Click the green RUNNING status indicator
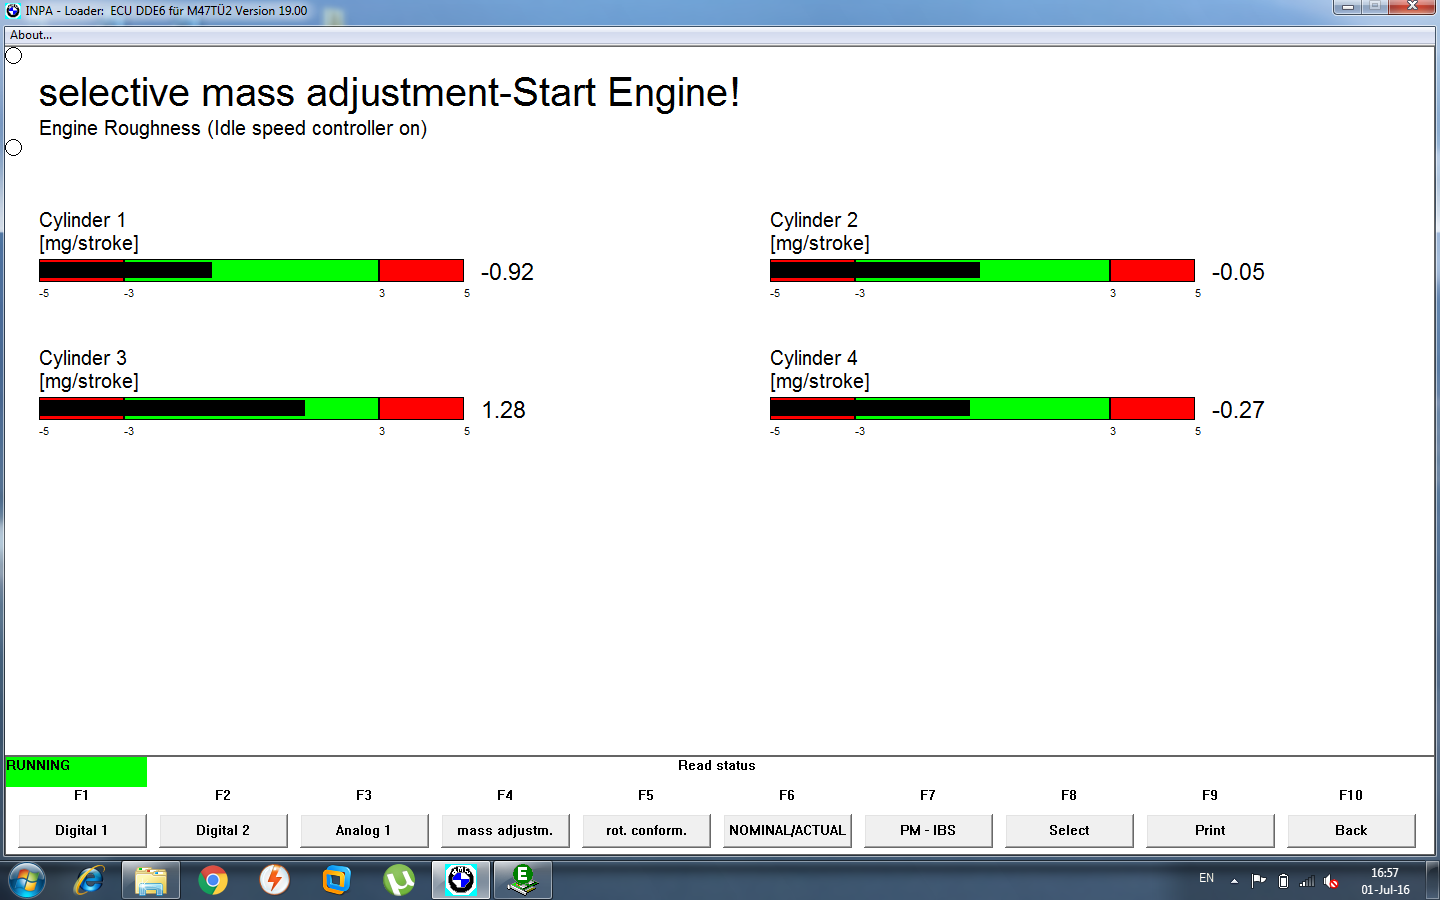 click(x=76, y=771)
